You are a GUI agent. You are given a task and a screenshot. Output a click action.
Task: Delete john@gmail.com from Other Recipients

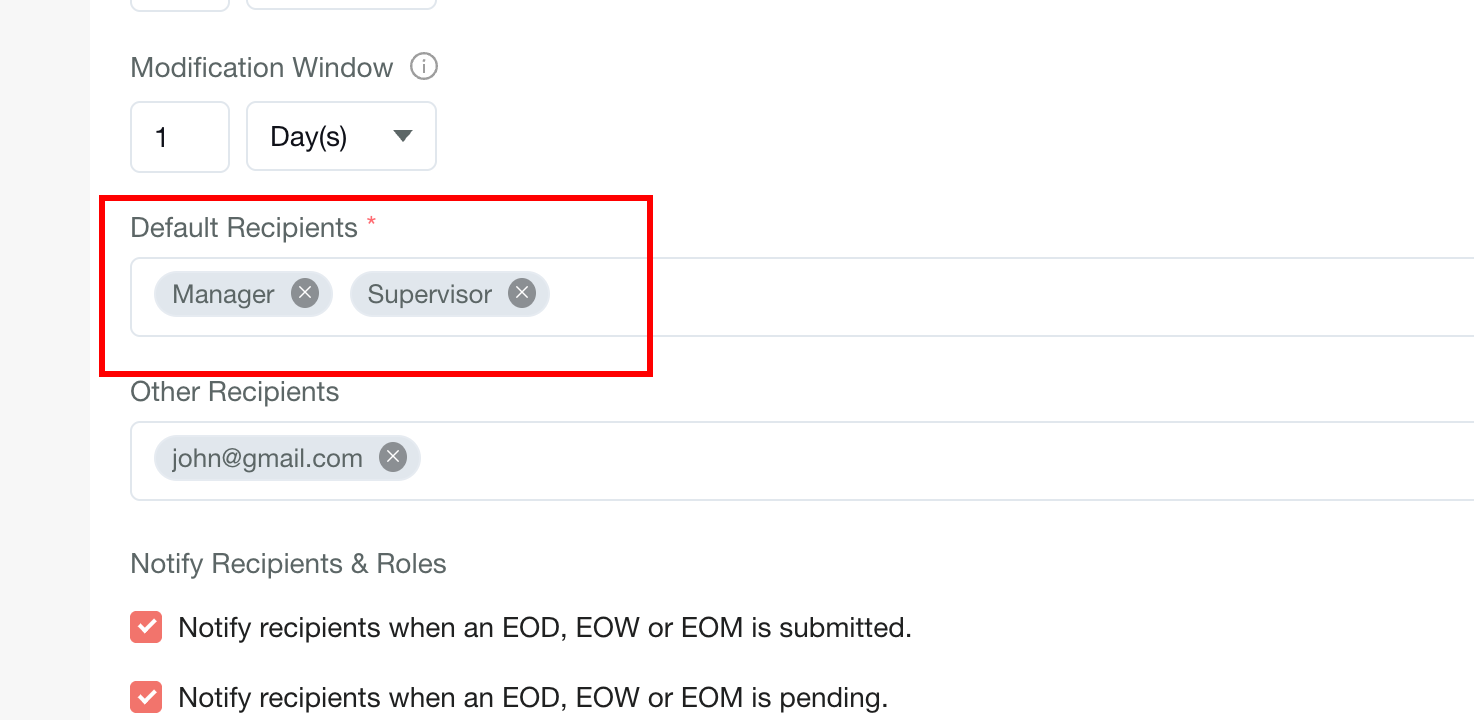point(393,457)
